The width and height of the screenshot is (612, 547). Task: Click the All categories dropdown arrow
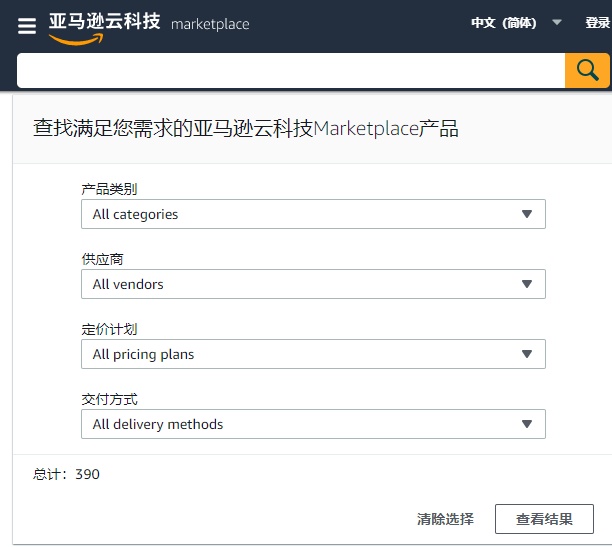pyautogui.click(x=527, y=214)
